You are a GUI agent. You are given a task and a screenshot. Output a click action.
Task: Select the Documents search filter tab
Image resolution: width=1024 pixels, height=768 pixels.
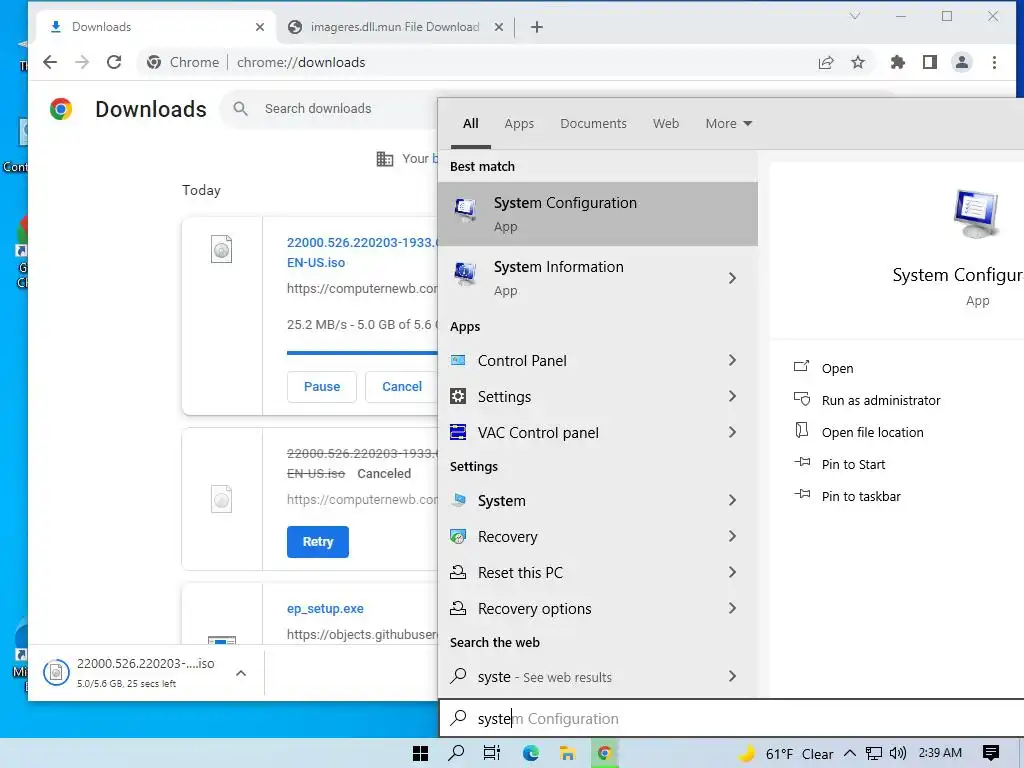click(x=593, y=123)
